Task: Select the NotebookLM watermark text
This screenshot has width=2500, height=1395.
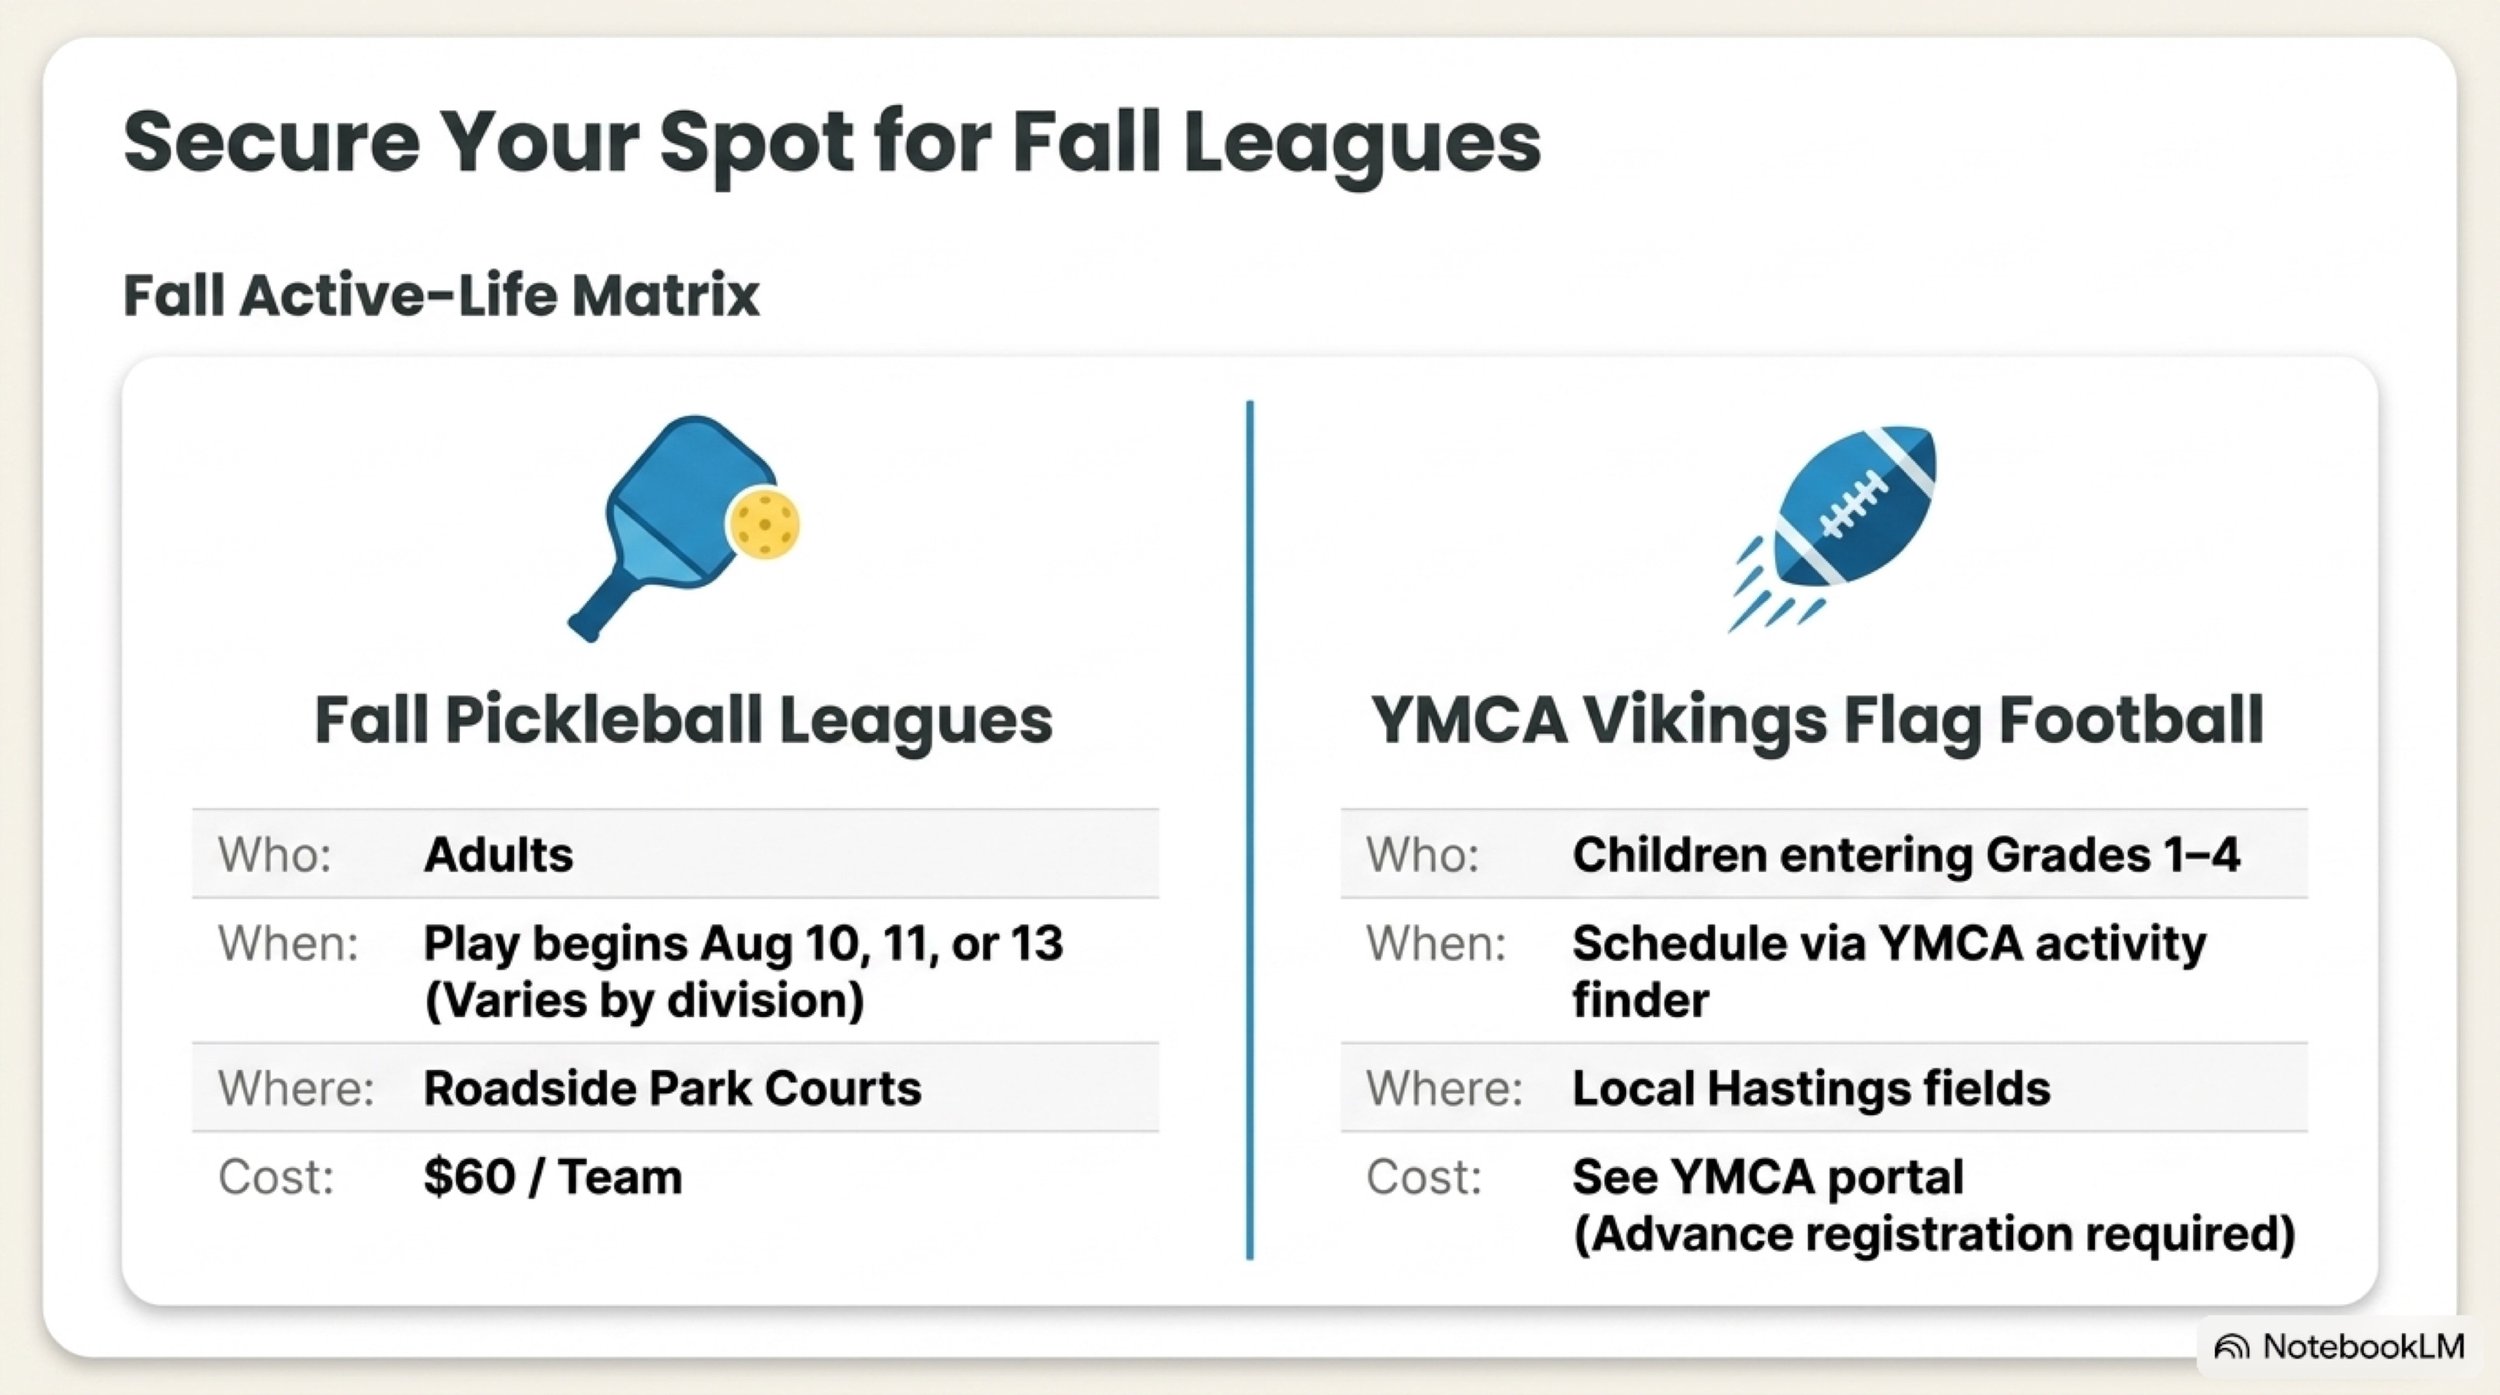Action: (2364, 1346)
